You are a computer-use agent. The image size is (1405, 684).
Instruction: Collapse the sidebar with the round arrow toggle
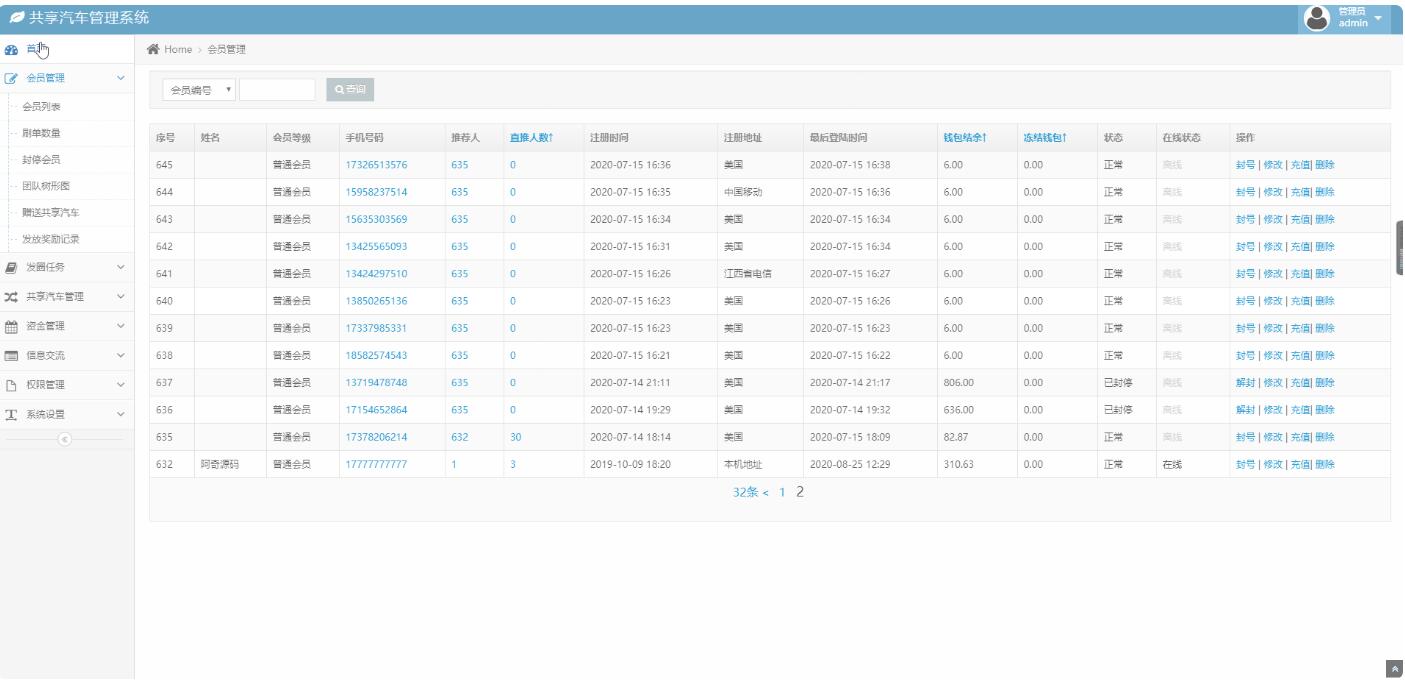point(66,438)
